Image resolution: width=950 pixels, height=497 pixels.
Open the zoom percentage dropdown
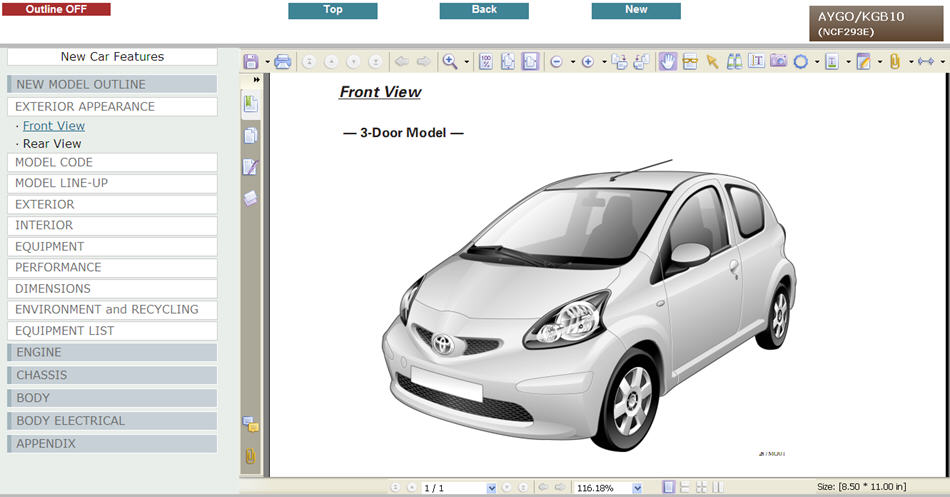[637, 488]
